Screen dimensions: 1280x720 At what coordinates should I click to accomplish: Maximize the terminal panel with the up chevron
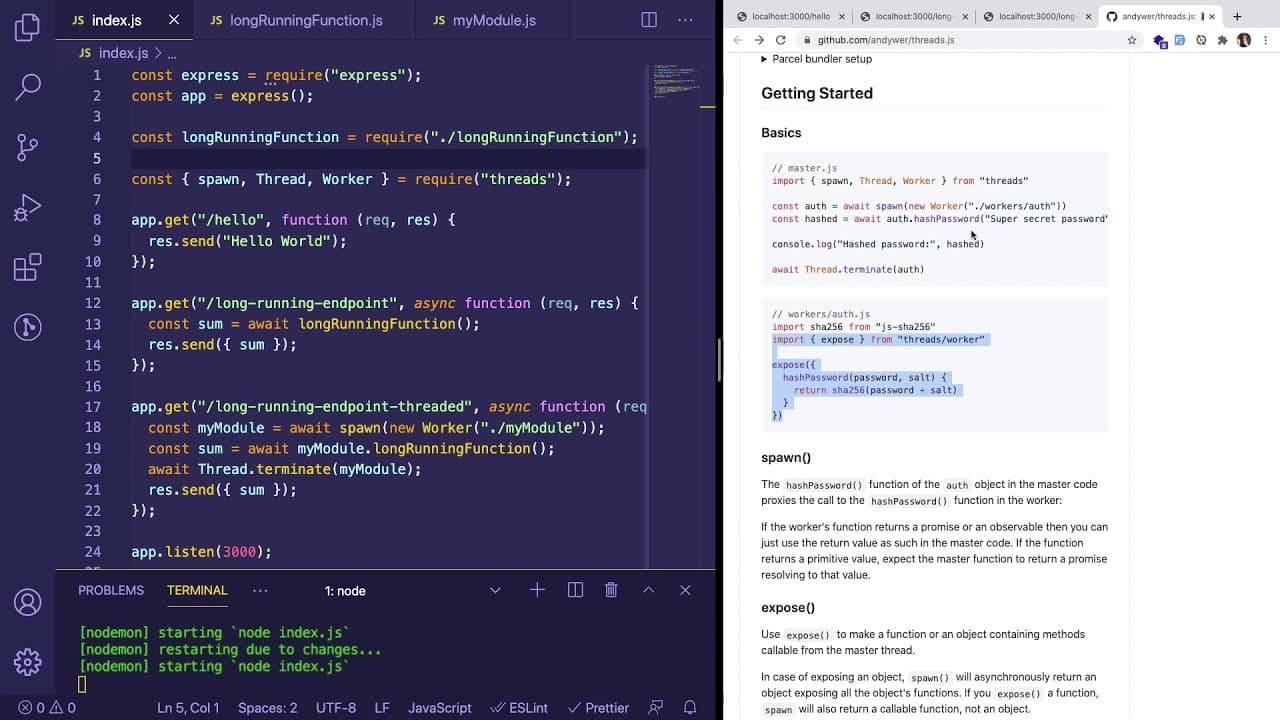point(648,590)
